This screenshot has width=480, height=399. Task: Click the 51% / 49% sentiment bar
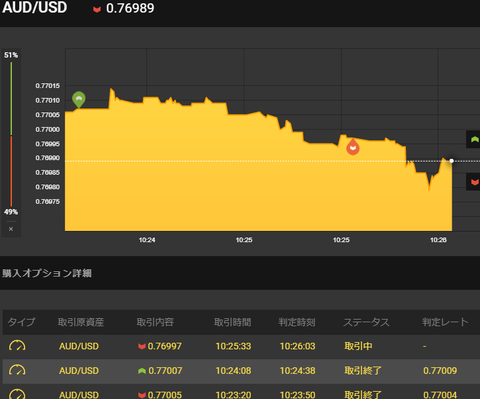11,134
